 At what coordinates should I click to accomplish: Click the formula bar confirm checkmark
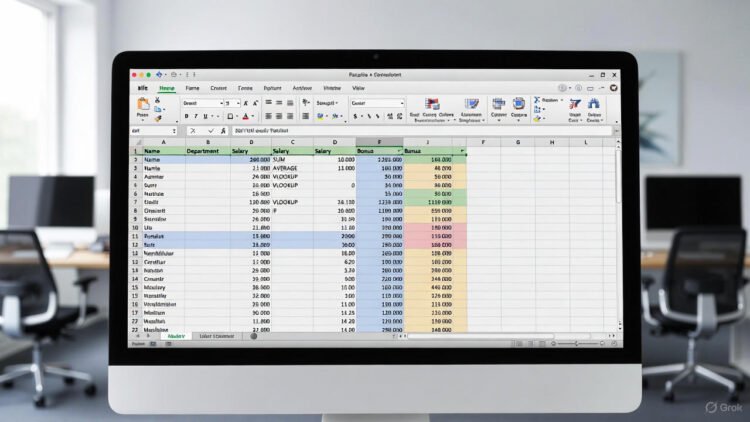pyautogui.click(x=210, y=131)
